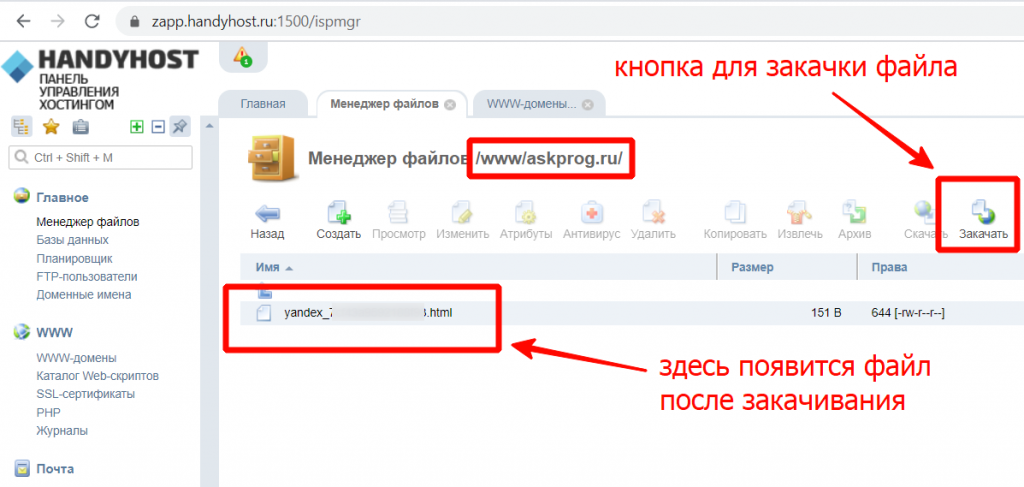Open Базы данных in sidebar
This screenshot has height=487, width=1024.
tap(72, 240)
